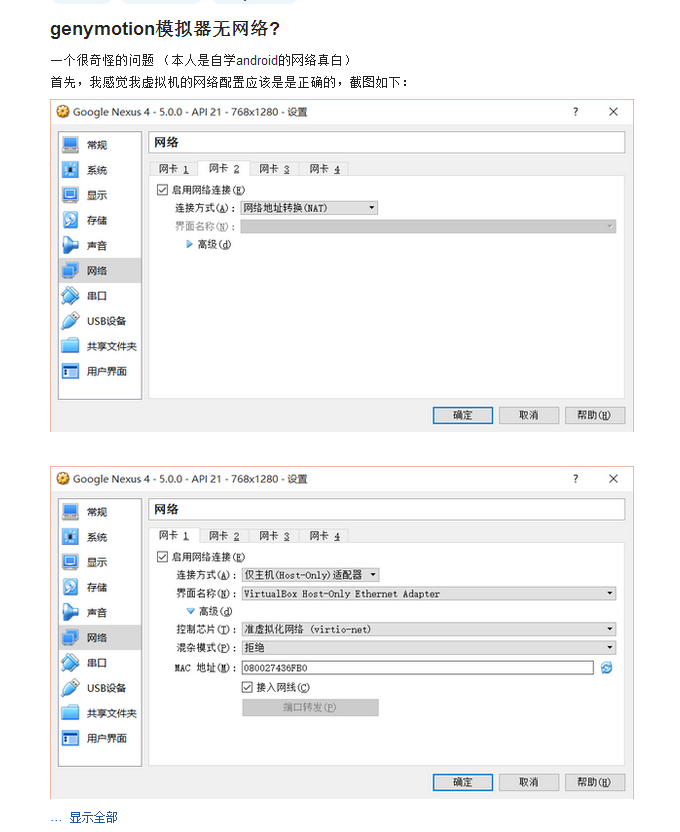Switch to 网卡 1 tab in upper dialog
This screenshot has width=680, height=832.
click(173, 169)
